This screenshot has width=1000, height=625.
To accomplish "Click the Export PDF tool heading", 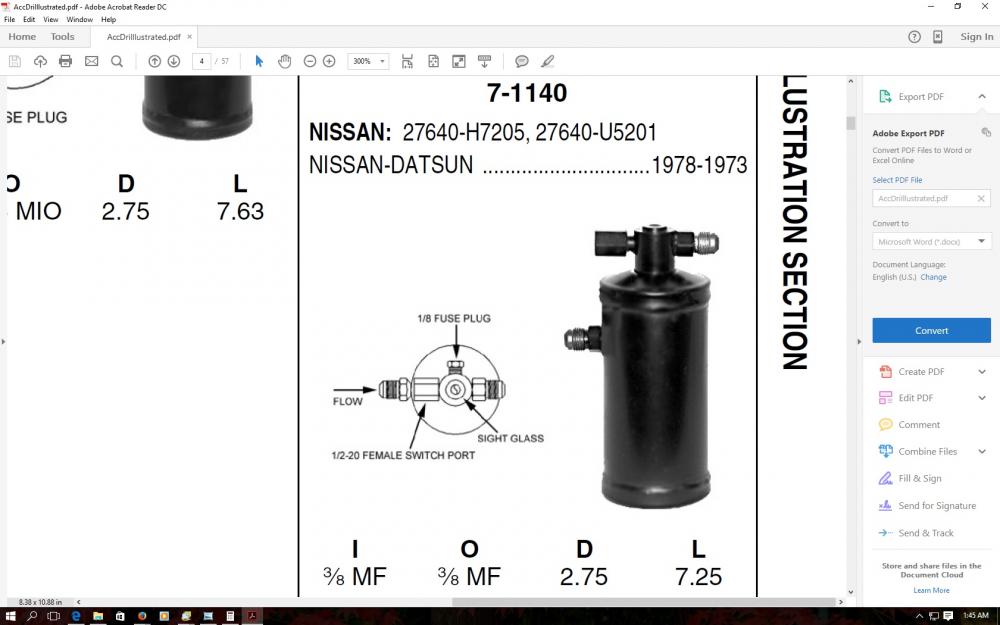I will point(921,96).
